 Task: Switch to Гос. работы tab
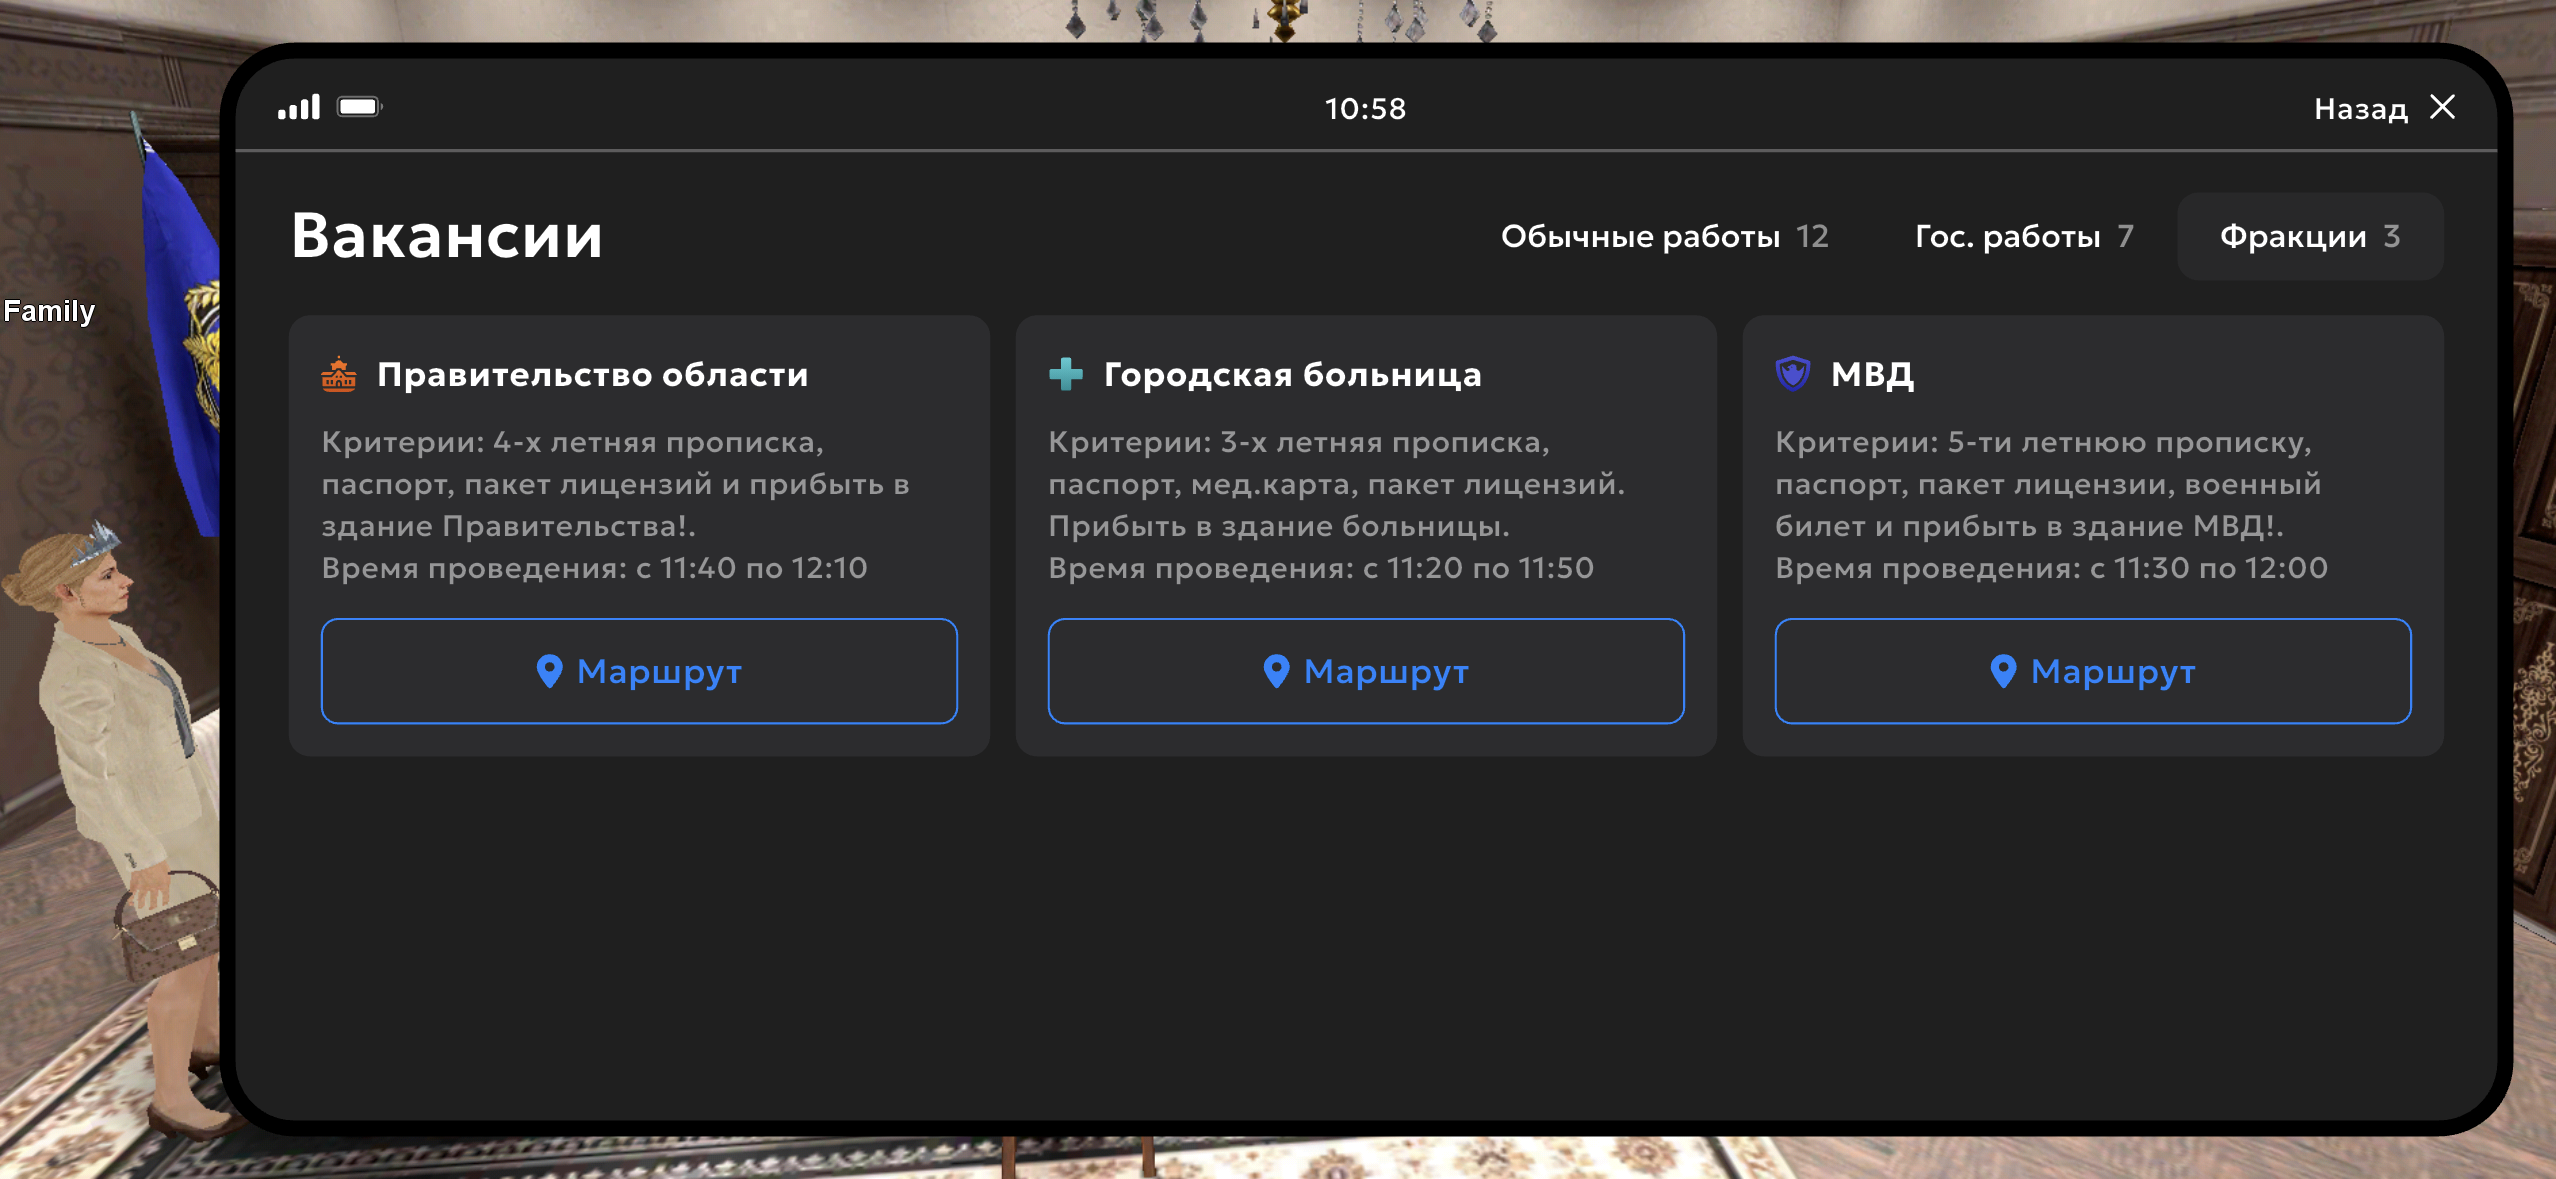pyautogui.click(x=2024, y=236)
